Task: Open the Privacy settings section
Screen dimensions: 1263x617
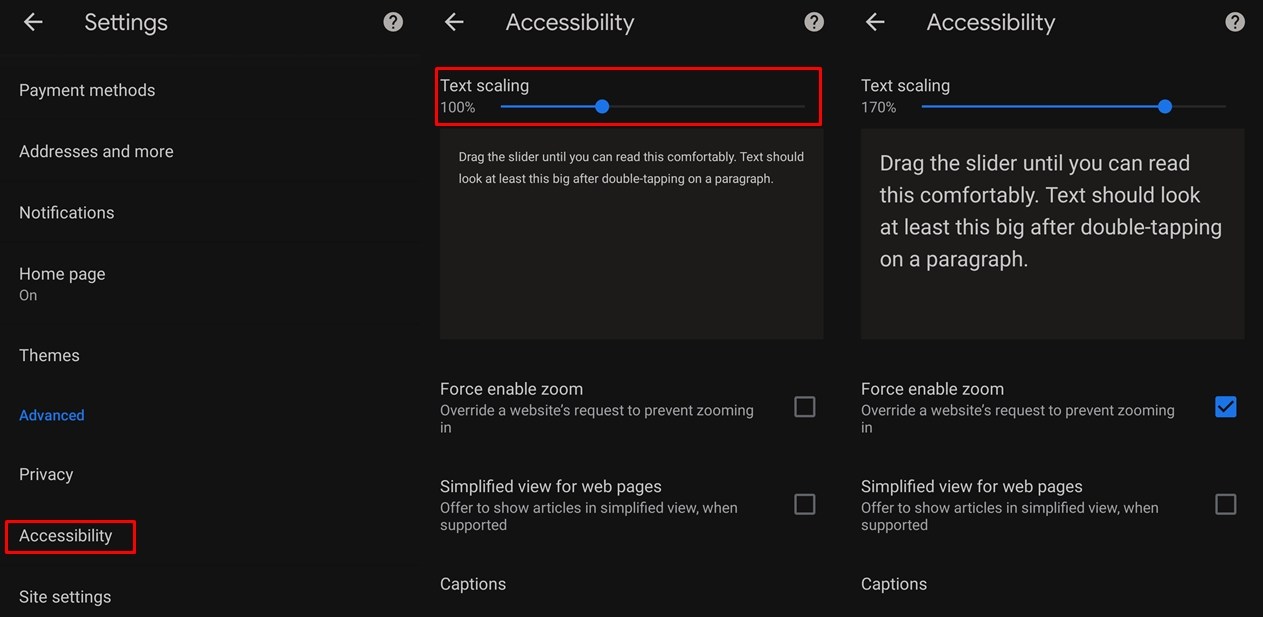Action: 45,474
